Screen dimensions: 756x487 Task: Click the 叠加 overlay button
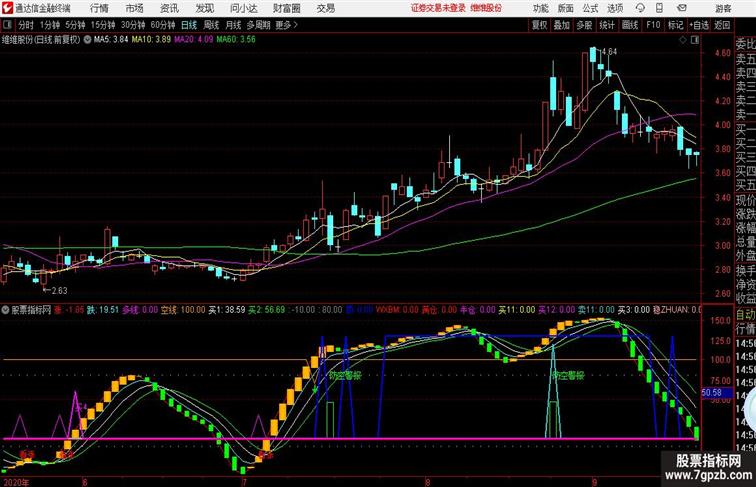(x=562, y=25)
